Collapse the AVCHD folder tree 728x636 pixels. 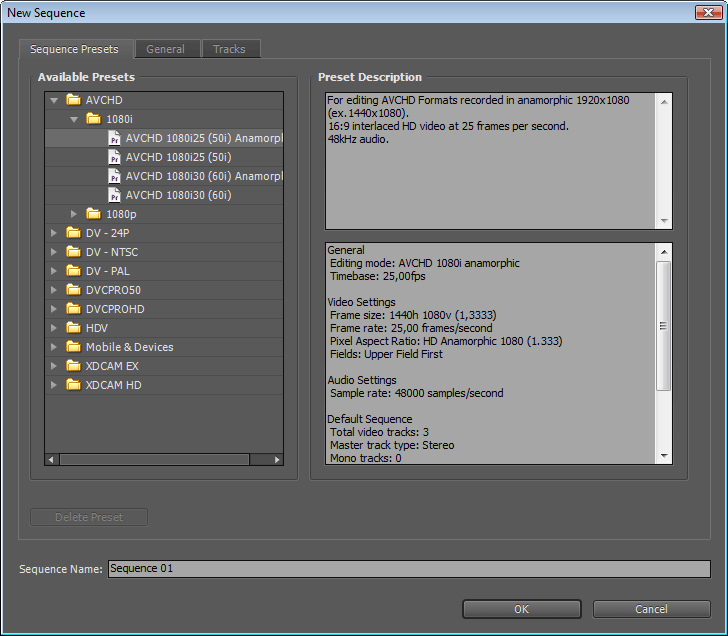pos(54,100)
